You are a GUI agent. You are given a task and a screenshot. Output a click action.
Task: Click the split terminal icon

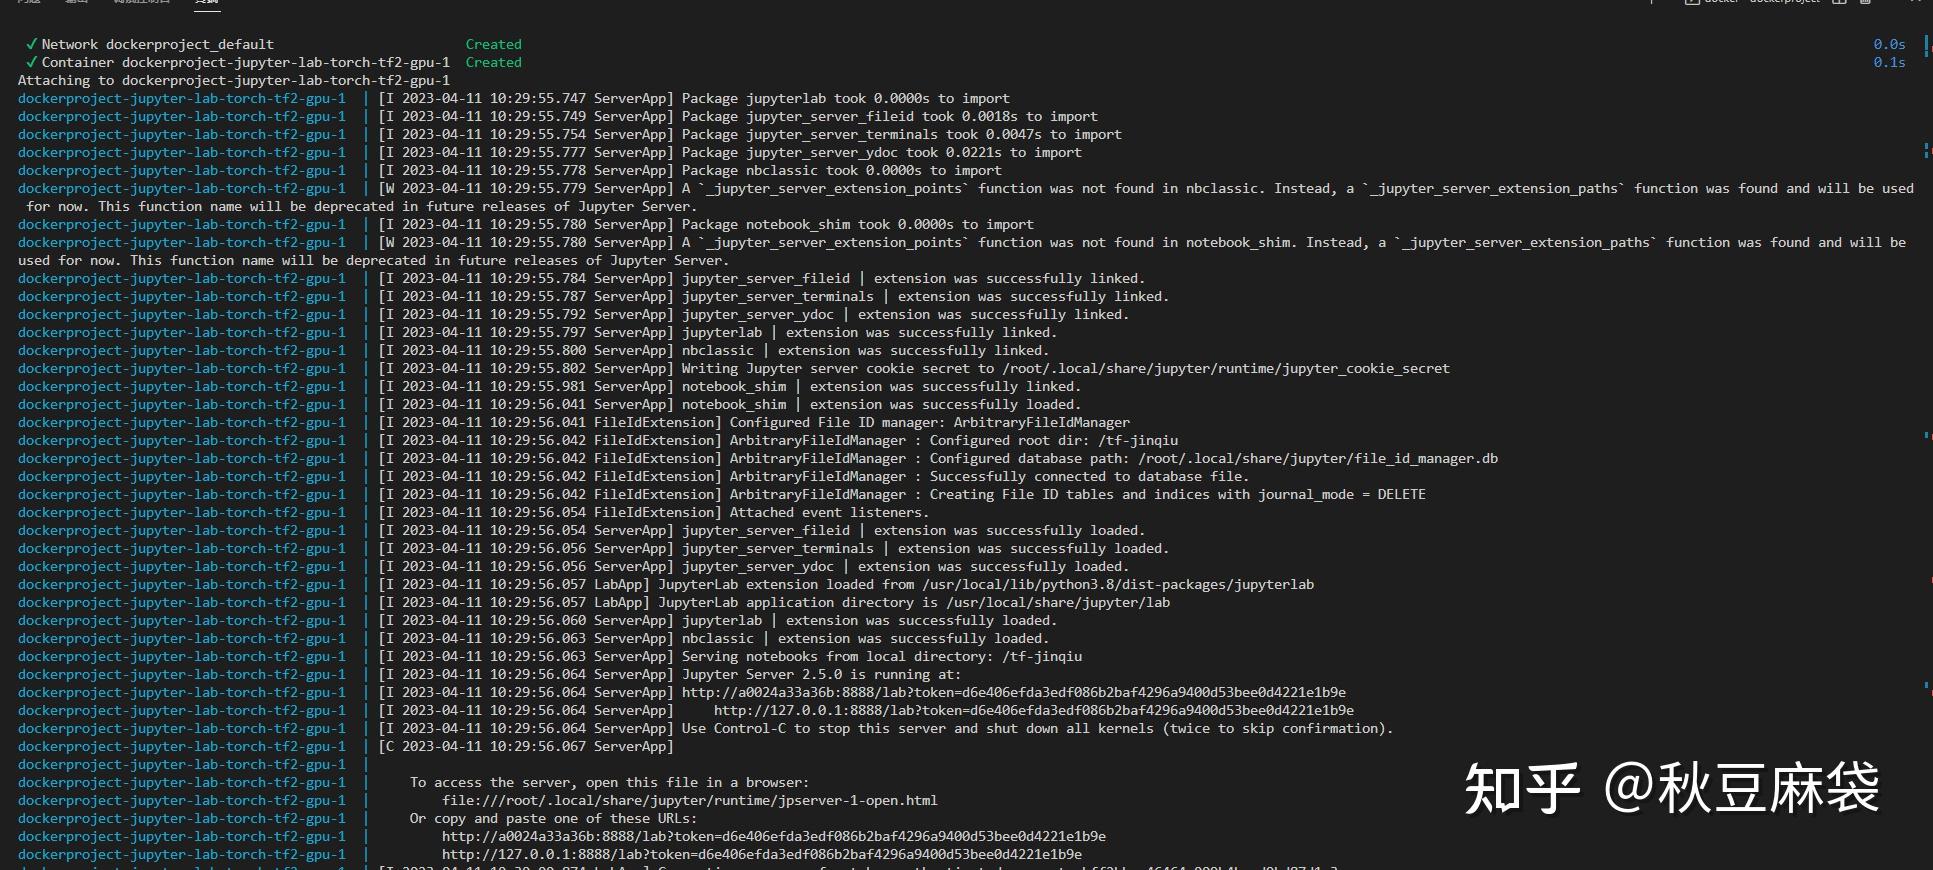(1839, 2)
